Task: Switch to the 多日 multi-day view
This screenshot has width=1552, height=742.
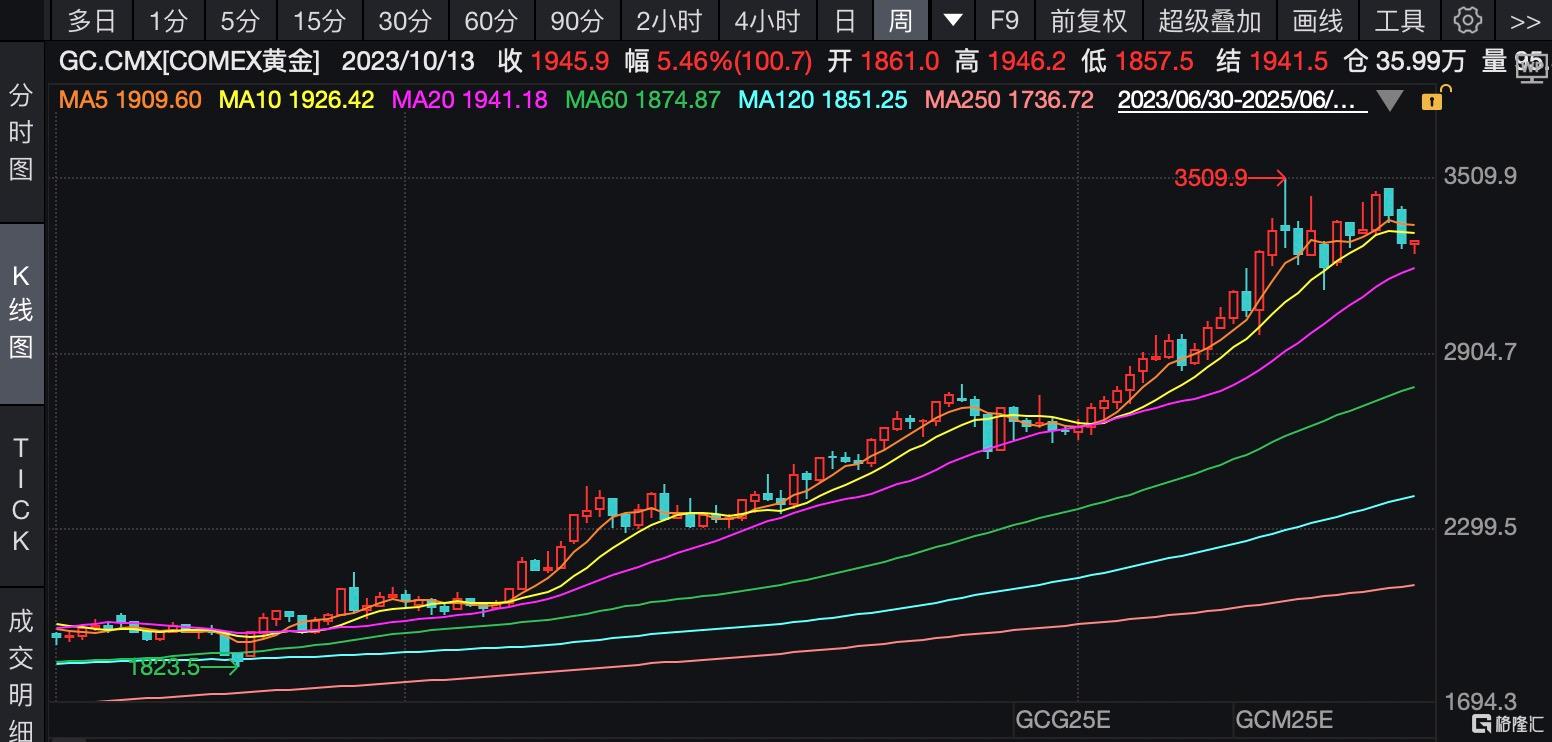Action: tap(92, 20)
